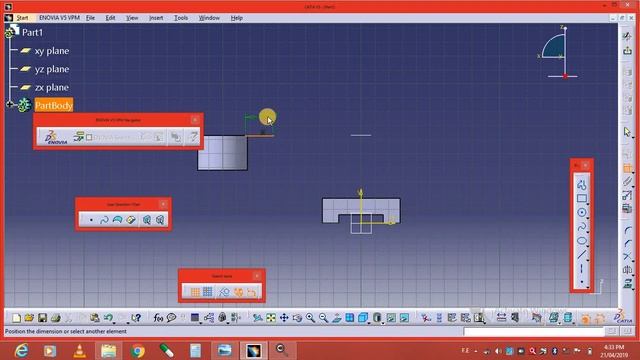The width and height of the screenshot is (640, 360).
Task: Open the ENOVIA V5 VPM menu
Action: coord(59,18)
